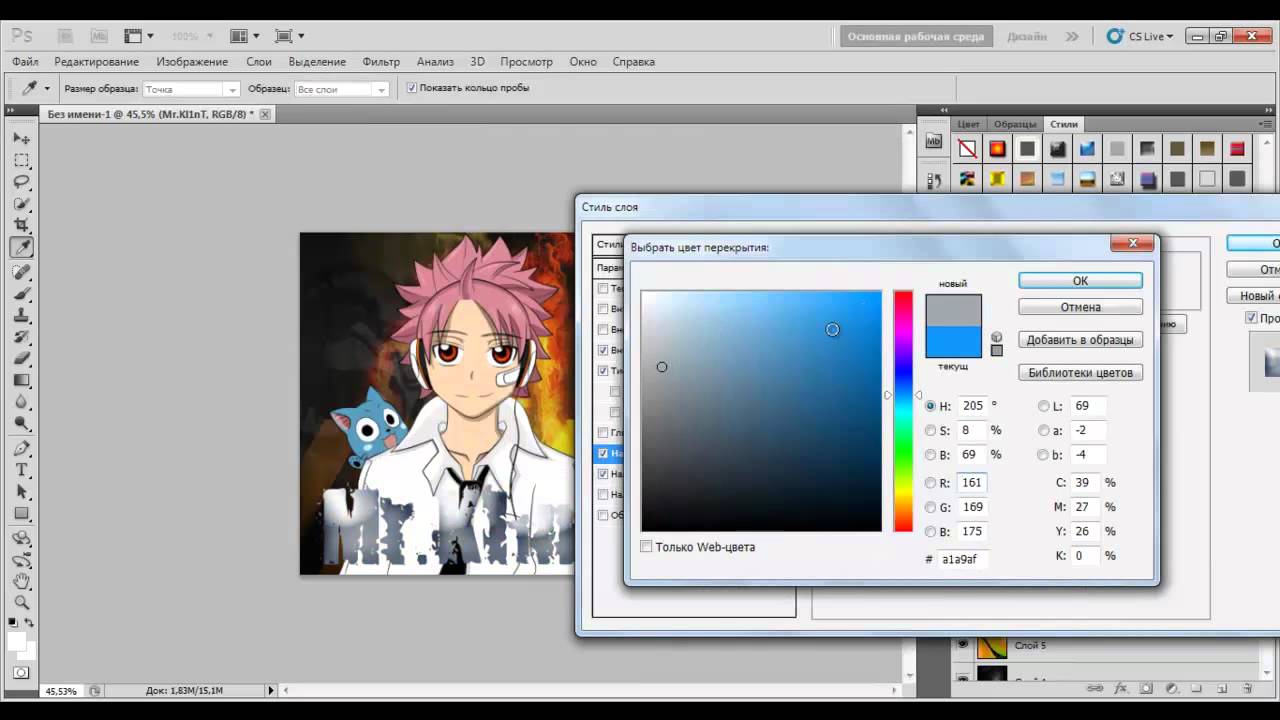
Task: Select the Pen tool
Action: pos(21,449)
